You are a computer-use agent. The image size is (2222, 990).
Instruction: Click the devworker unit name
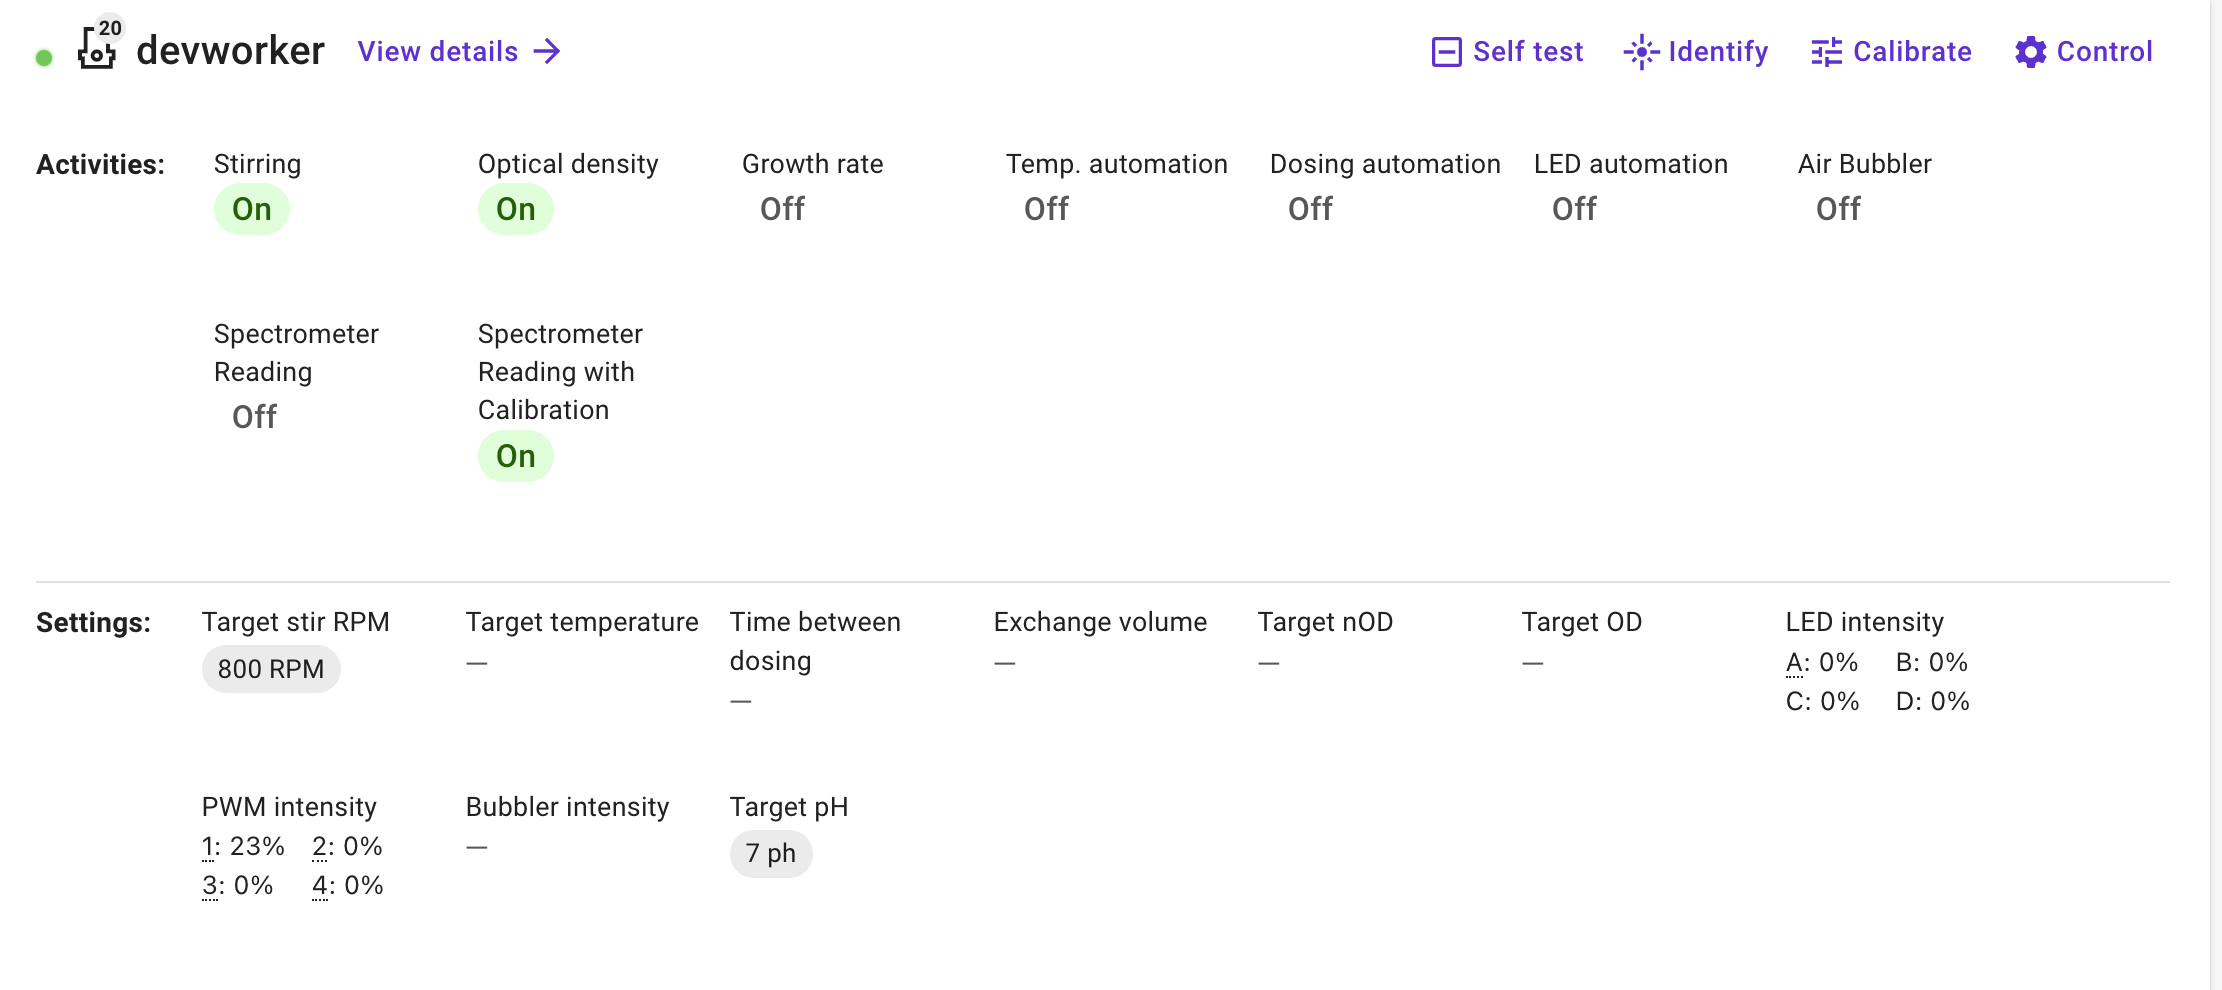pos(230,51)
